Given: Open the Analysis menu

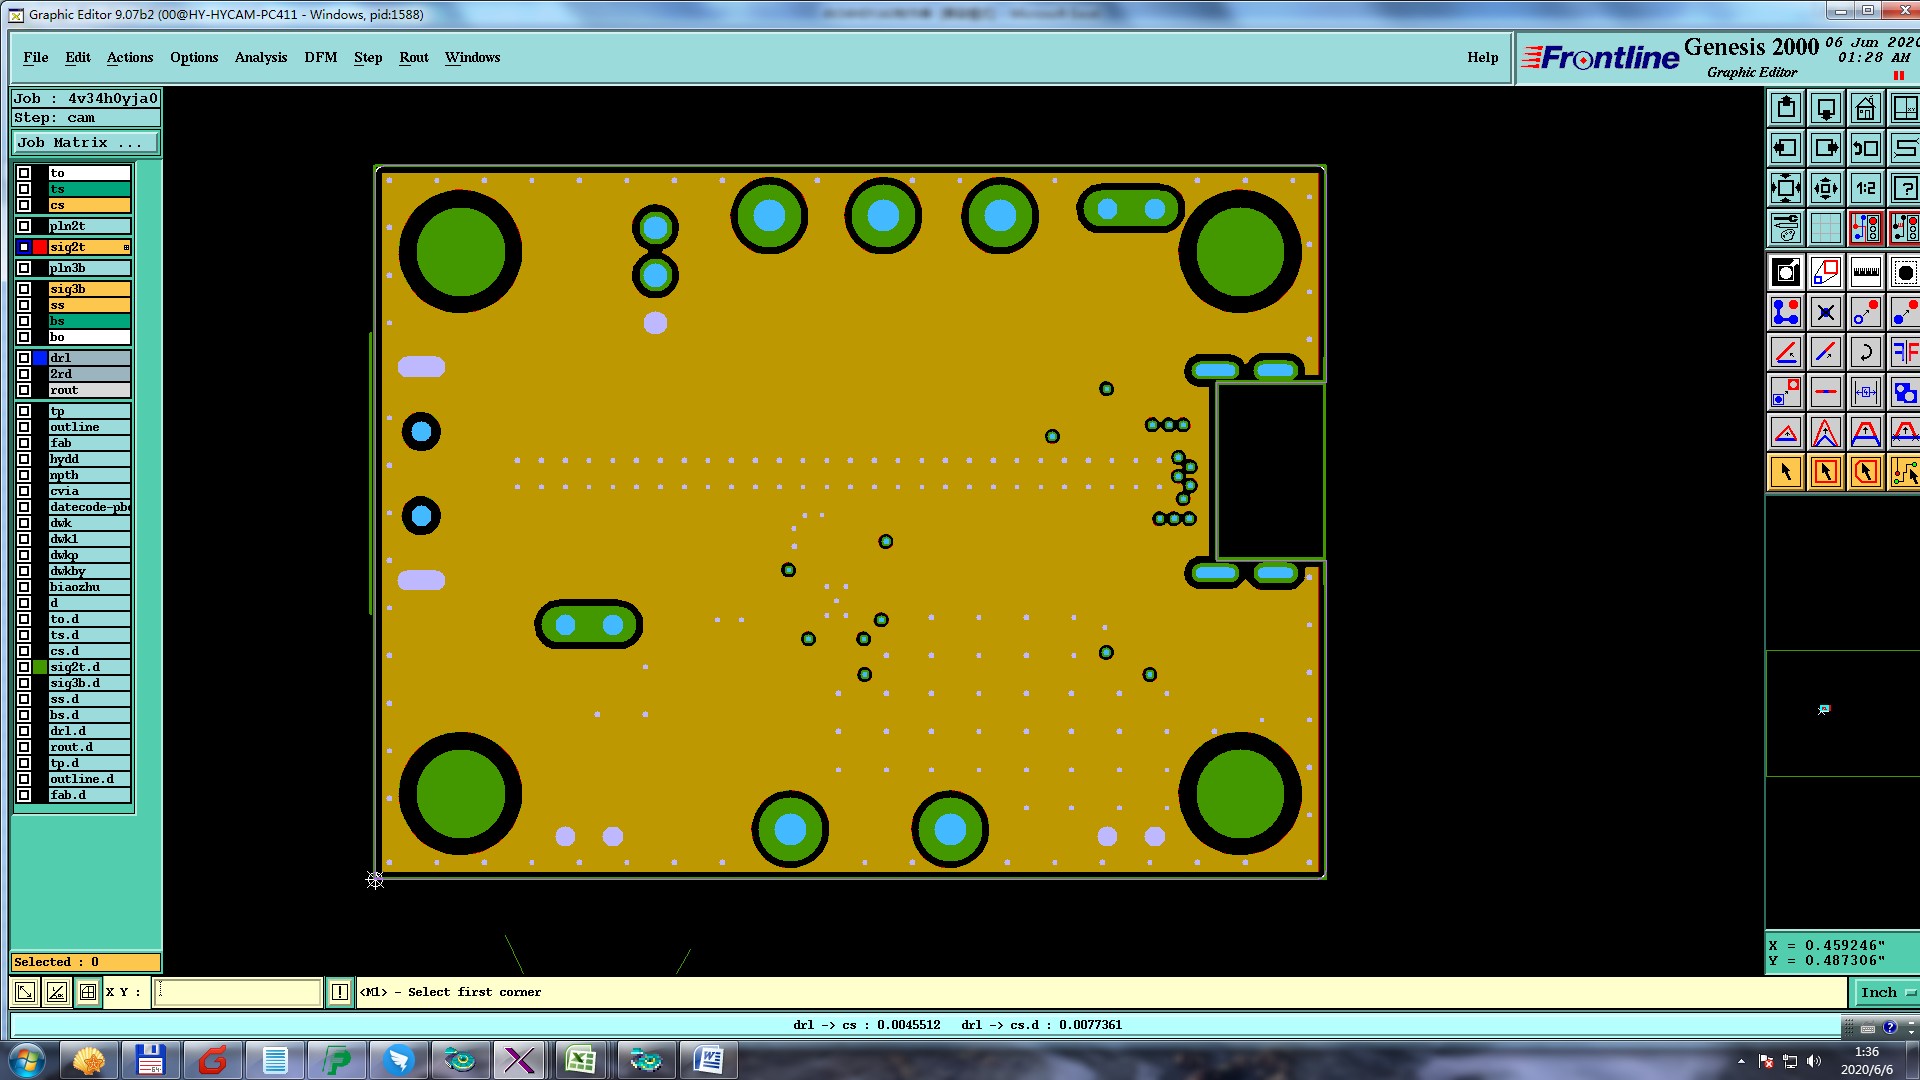Looking at the screenshot, I should (261, 57).
